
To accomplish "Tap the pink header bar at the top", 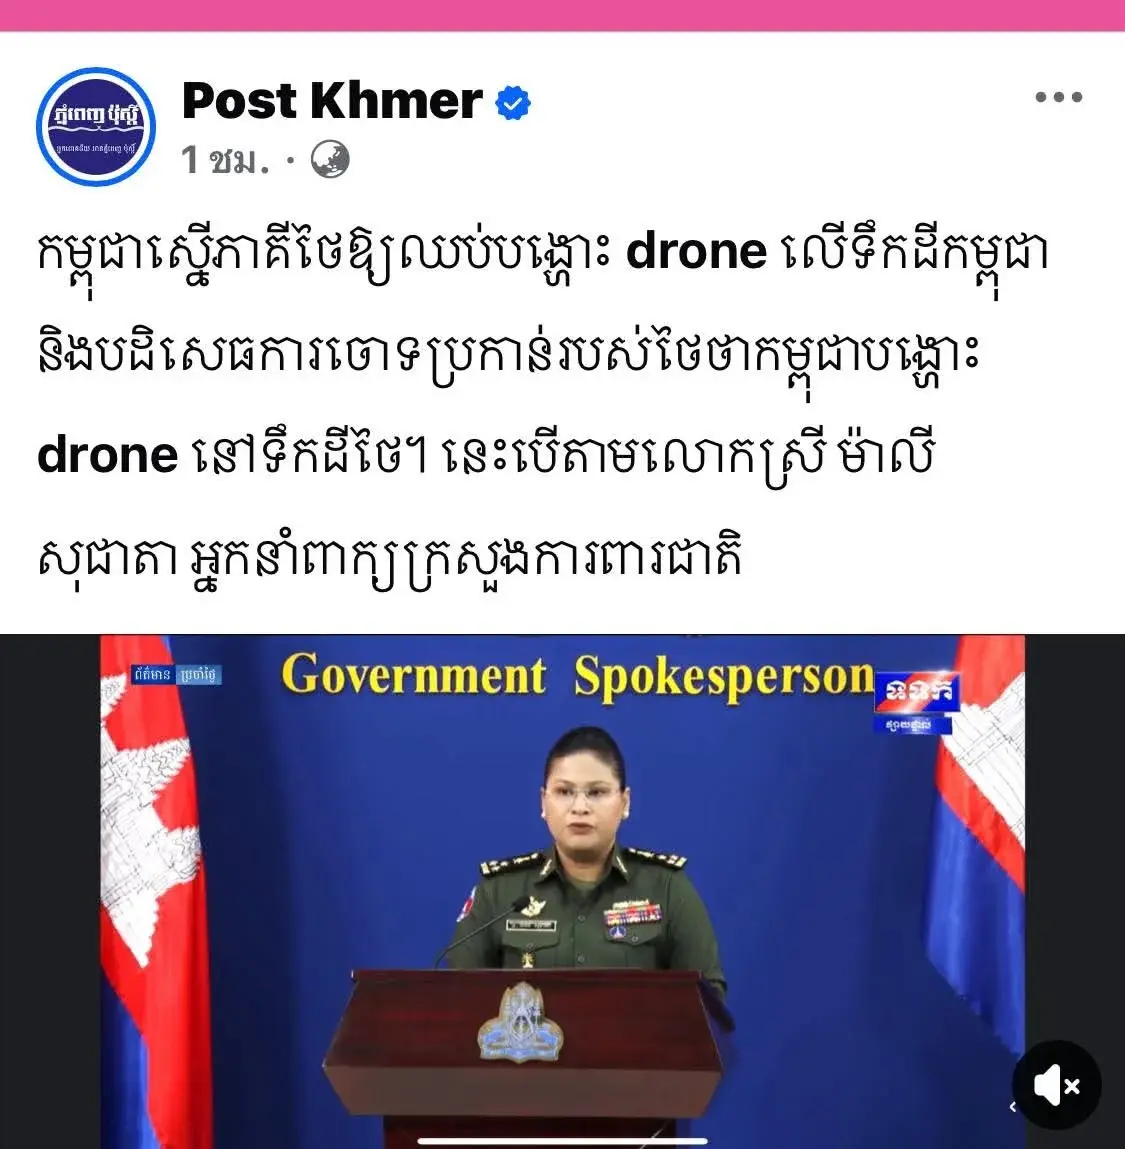I will pos(562,15).
